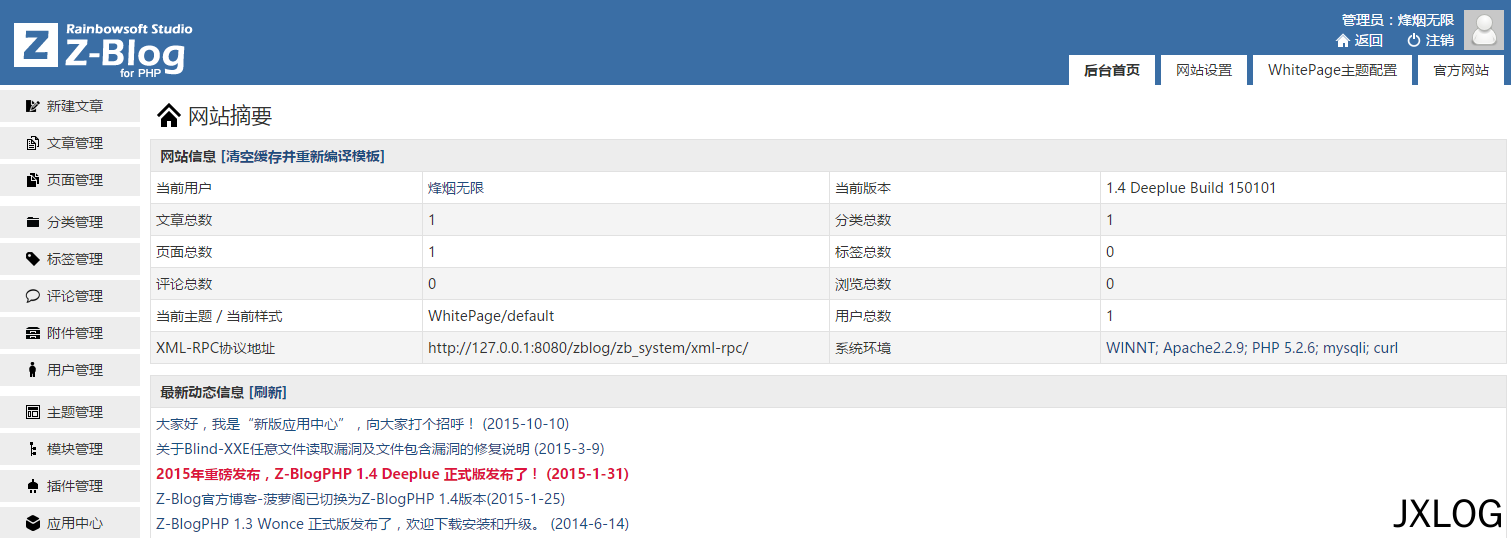This screenshot has width=1511, height=538.
Task: Open 新建文章 in the sidebar
Action: point(70,106)
